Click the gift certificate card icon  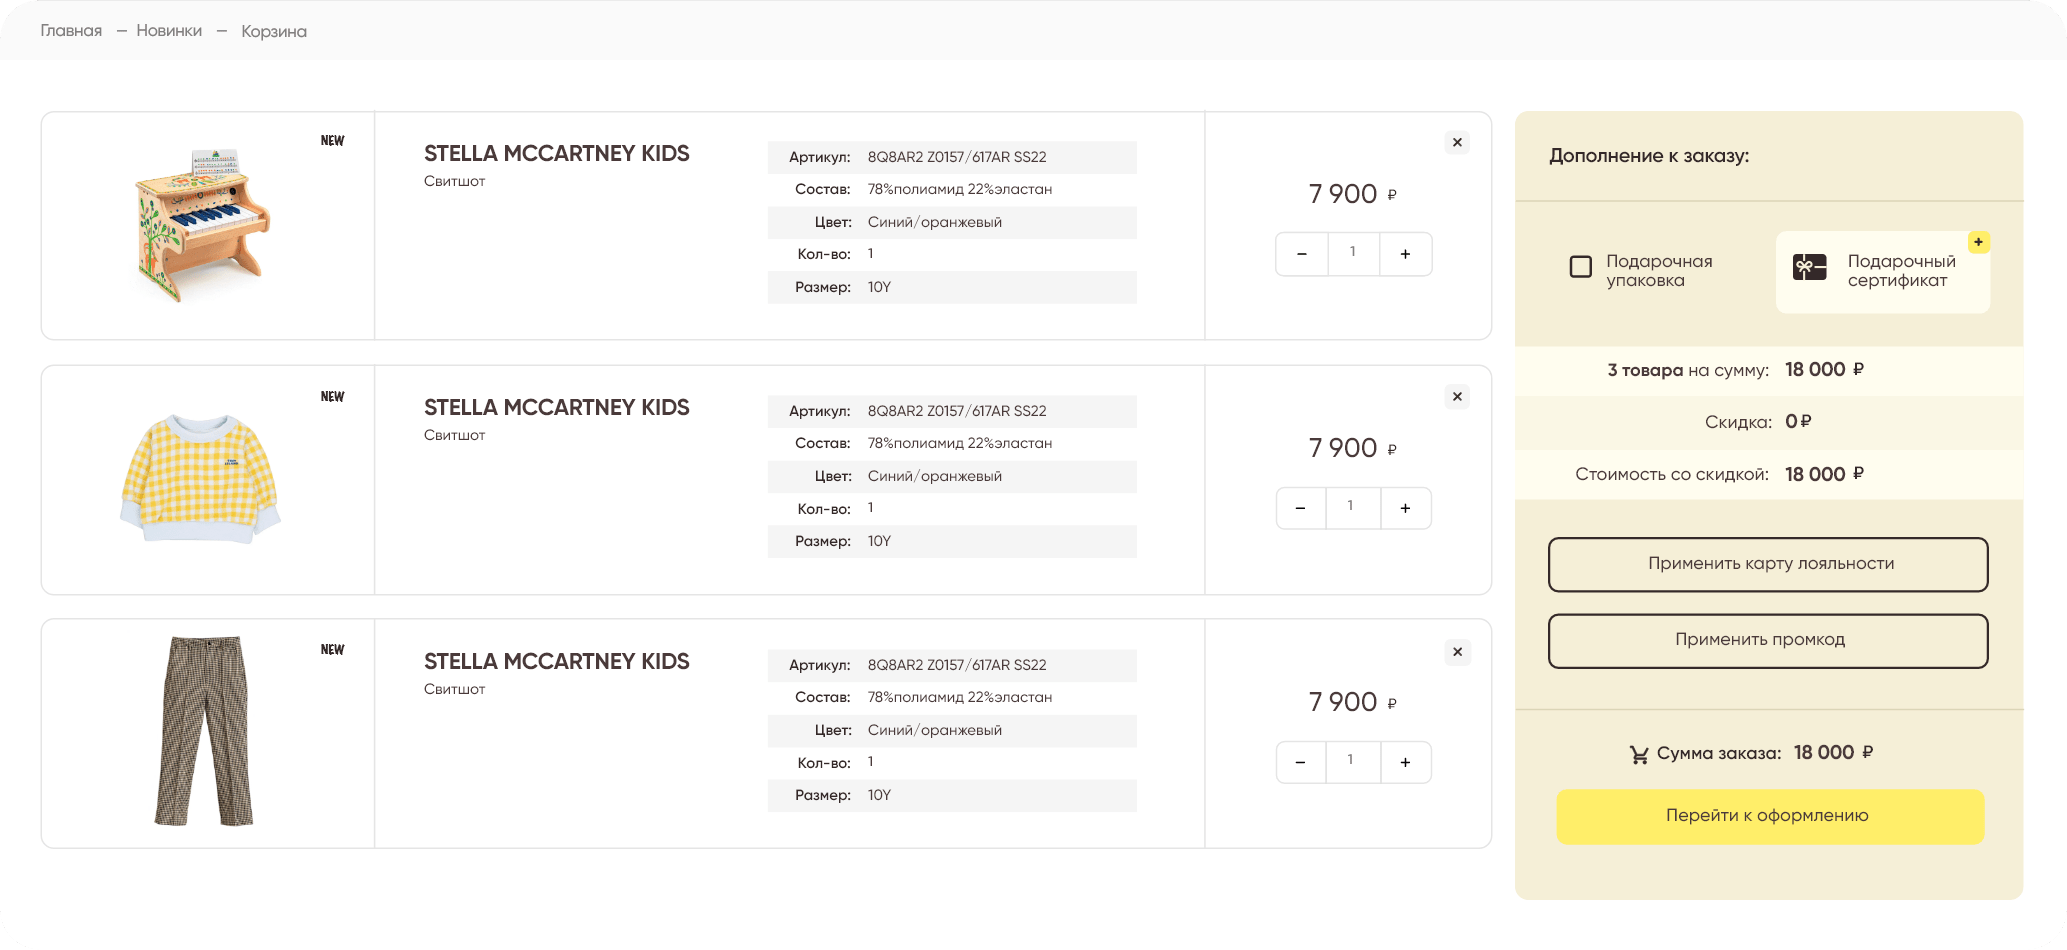pos(1810,267)
